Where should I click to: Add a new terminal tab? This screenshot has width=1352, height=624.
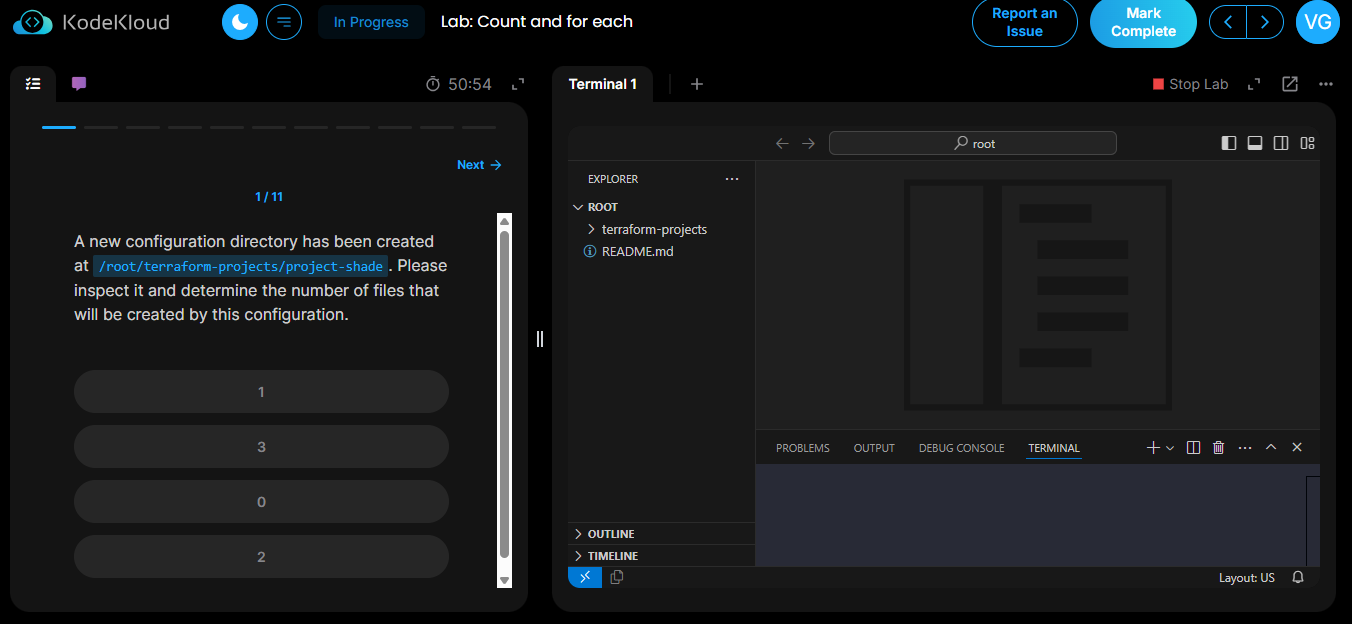[x=697, y=84]
